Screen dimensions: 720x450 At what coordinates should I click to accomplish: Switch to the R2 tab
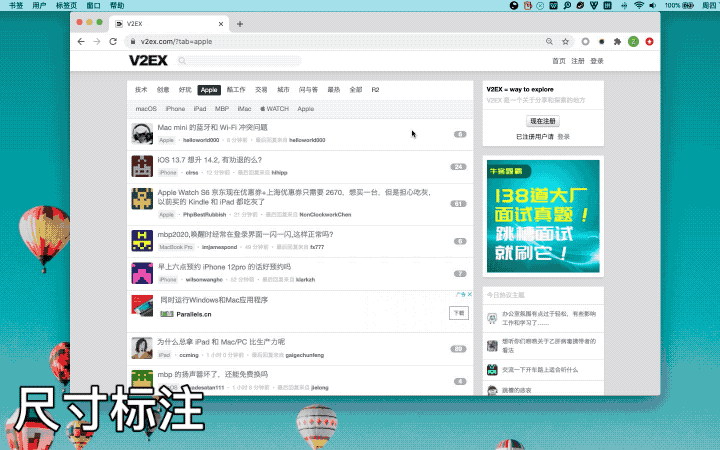pyautogui.click(x=375, y=90)
